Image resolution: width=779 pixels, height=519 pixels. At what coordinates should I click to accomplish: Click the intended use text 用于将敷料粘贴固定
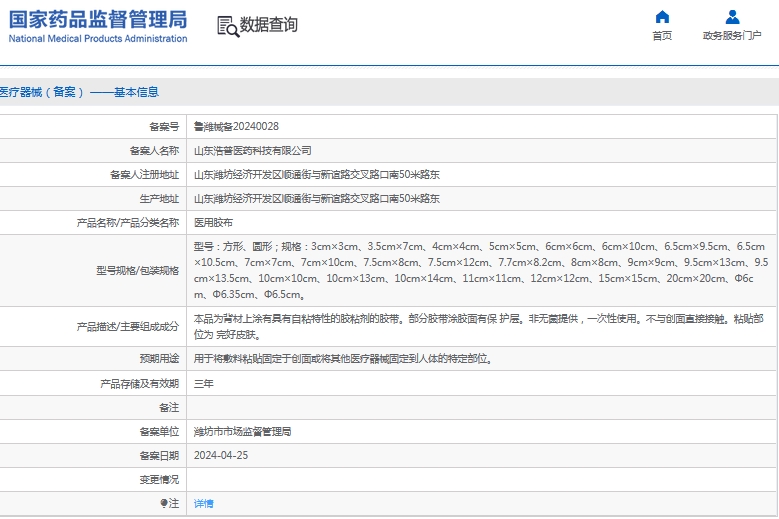(343, 359)
